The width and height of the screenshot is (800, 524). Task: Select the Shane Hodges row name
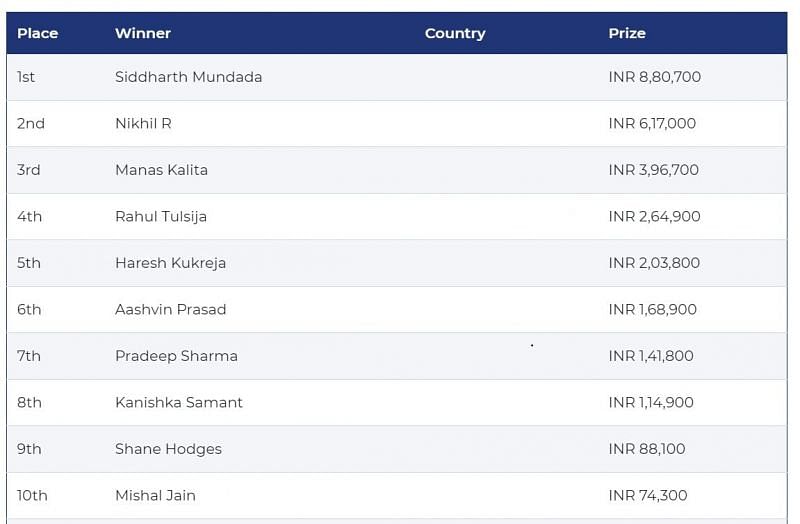(x=168, y=449)
